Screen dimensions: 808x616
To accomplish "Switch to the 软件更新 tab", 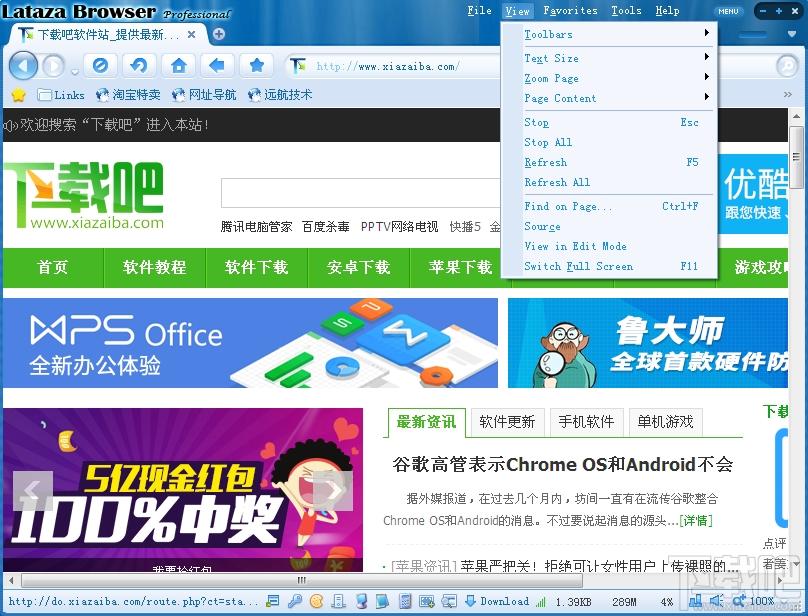I will tap(507, 422).
